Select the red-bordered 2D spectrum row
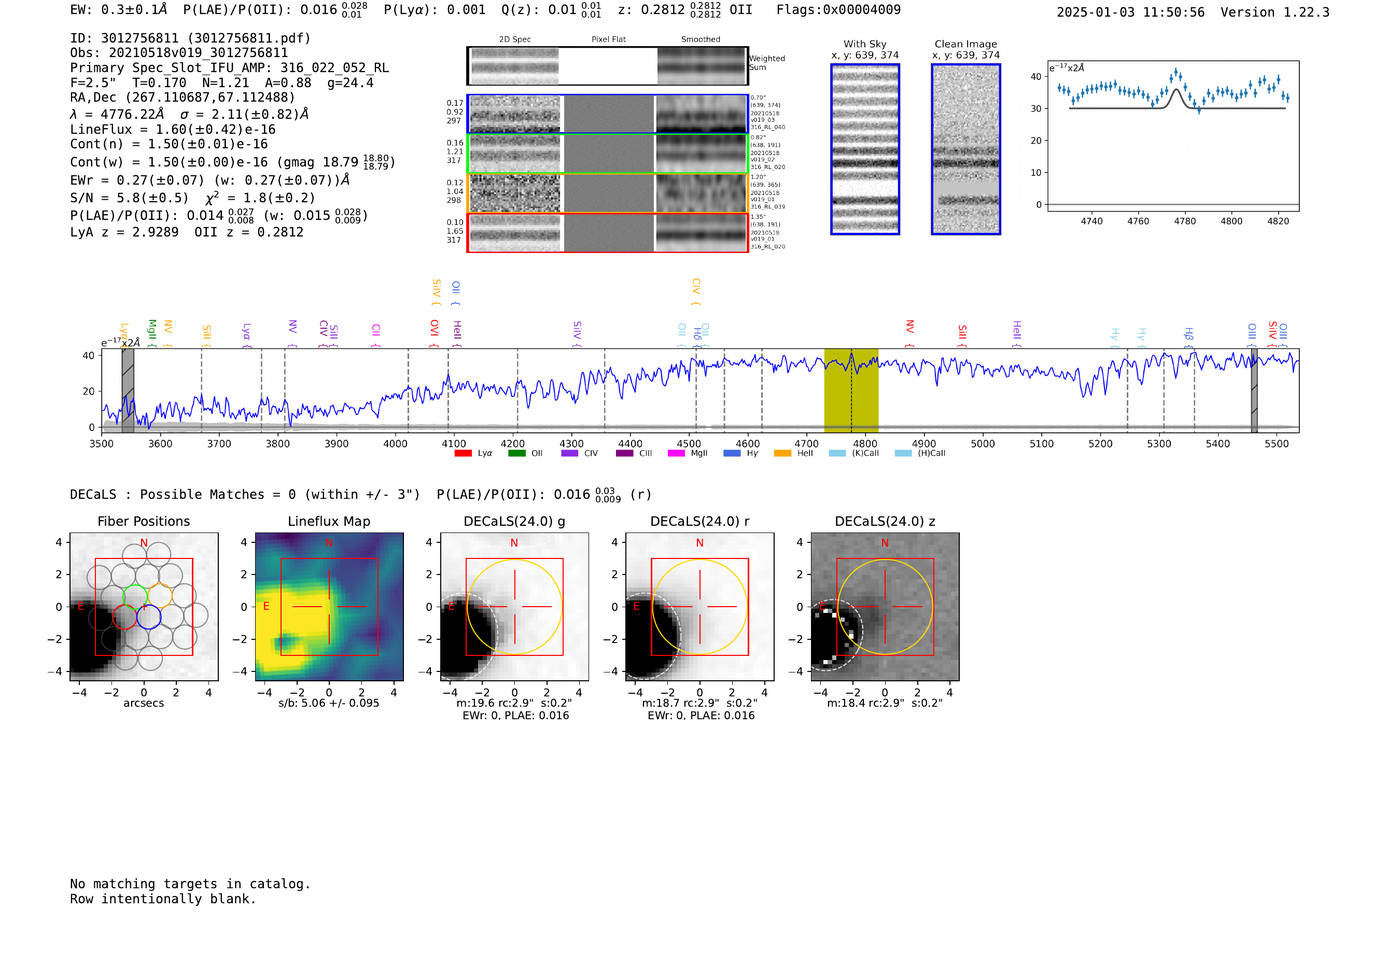Viewport: 1400px width, 953px height. (608, 233)
